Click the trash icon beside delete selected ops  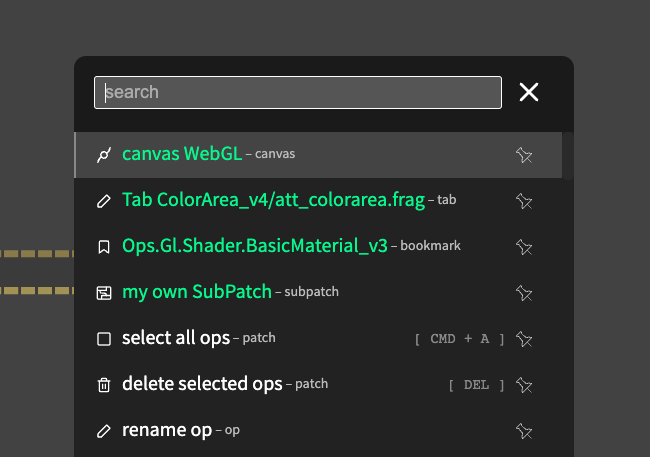tap(104, 385)
